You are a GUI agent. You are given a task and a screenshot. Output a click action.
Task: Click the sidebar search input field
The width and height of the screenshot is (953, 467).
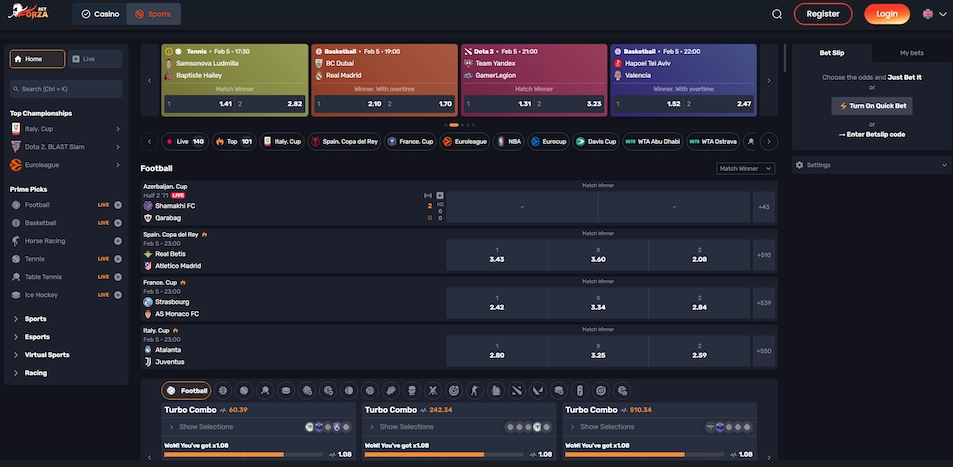(66, 89)
